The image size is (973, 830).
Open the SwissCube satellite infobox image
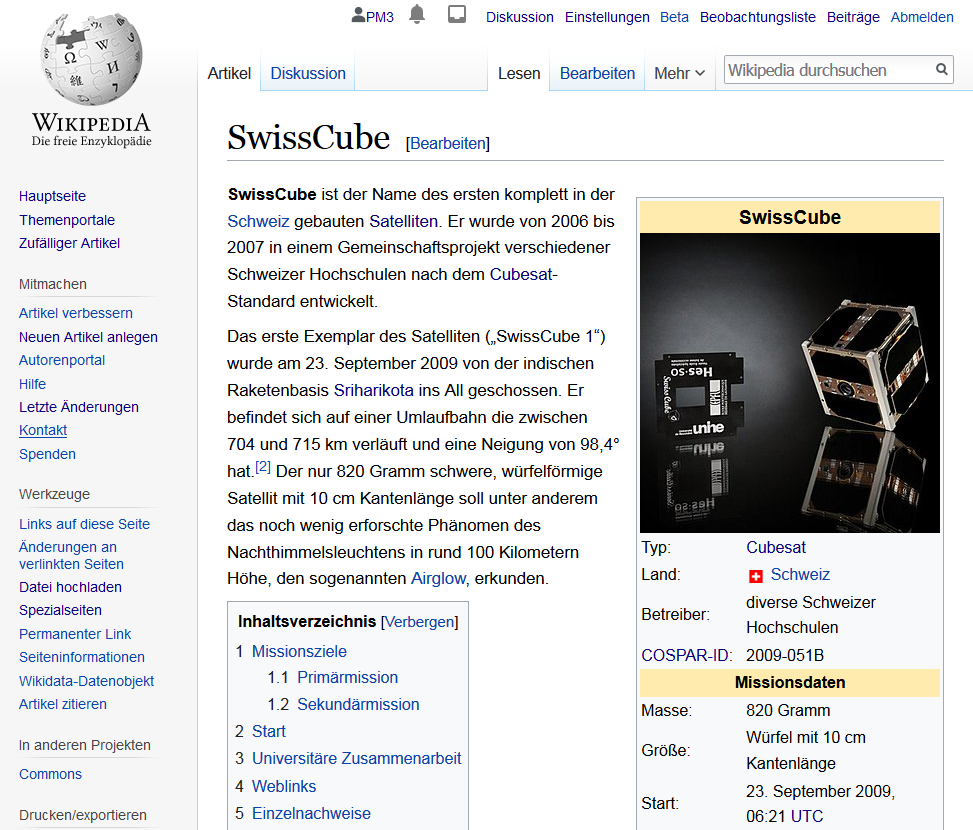click(x=790, y=383)
